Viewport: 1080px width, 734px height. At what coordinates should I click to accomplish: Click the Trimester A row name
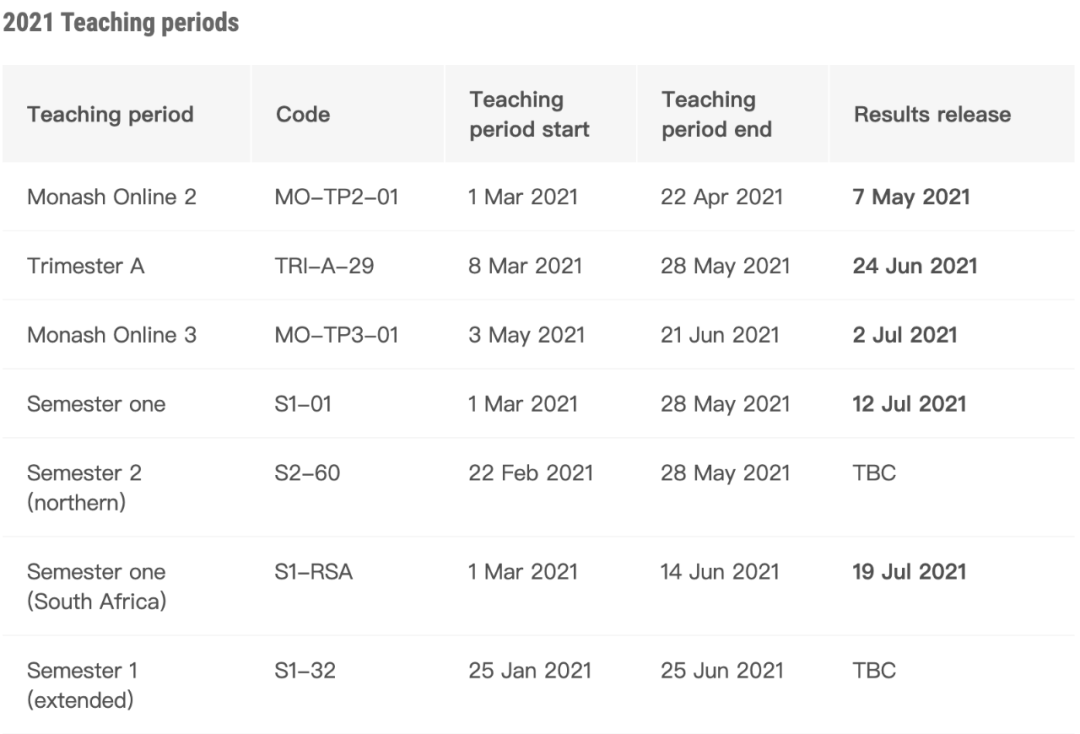(85, 266)
